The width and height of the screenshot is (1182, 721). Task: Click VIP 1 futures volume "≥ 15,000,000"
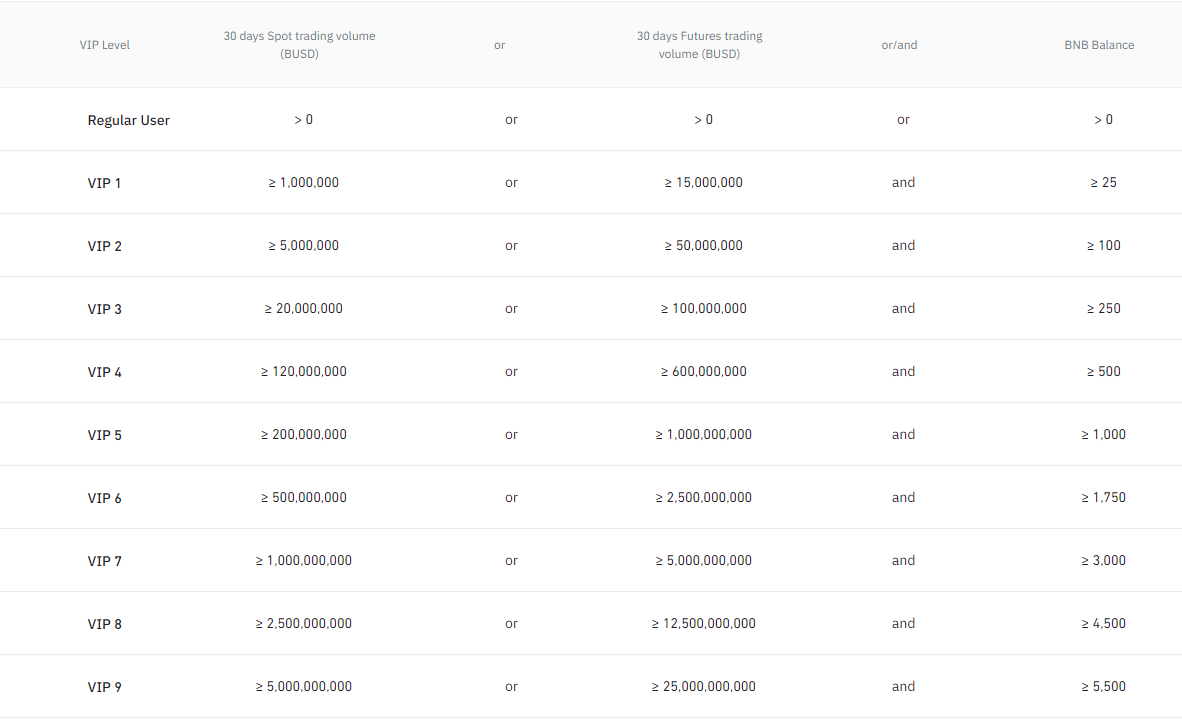point(703,183)
